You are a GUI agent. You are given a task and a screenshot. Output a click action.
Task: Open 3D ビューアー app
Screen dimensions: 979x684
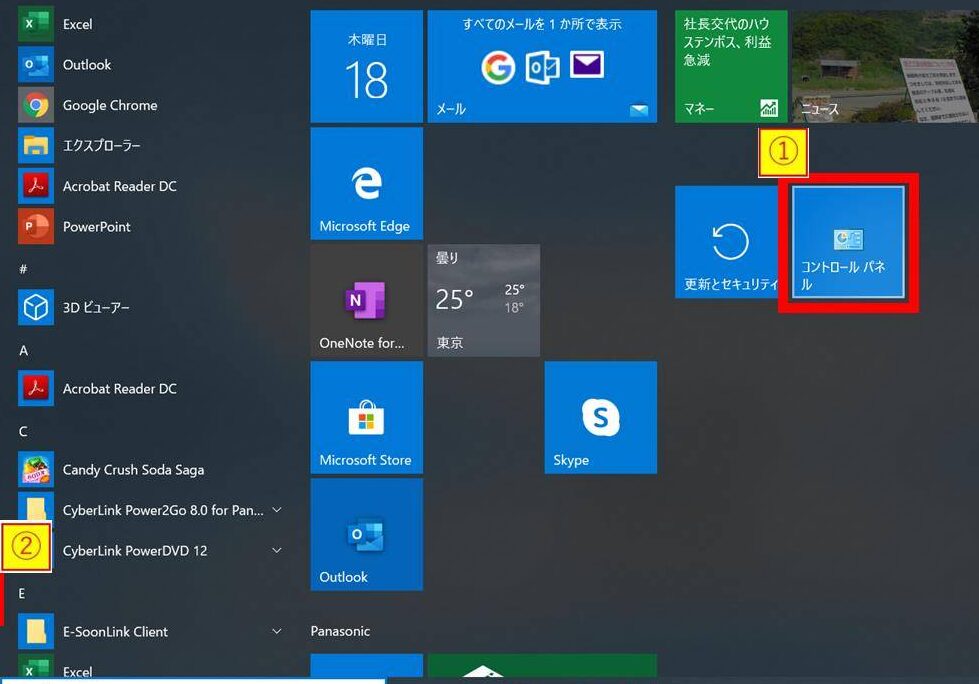[150, 308]
